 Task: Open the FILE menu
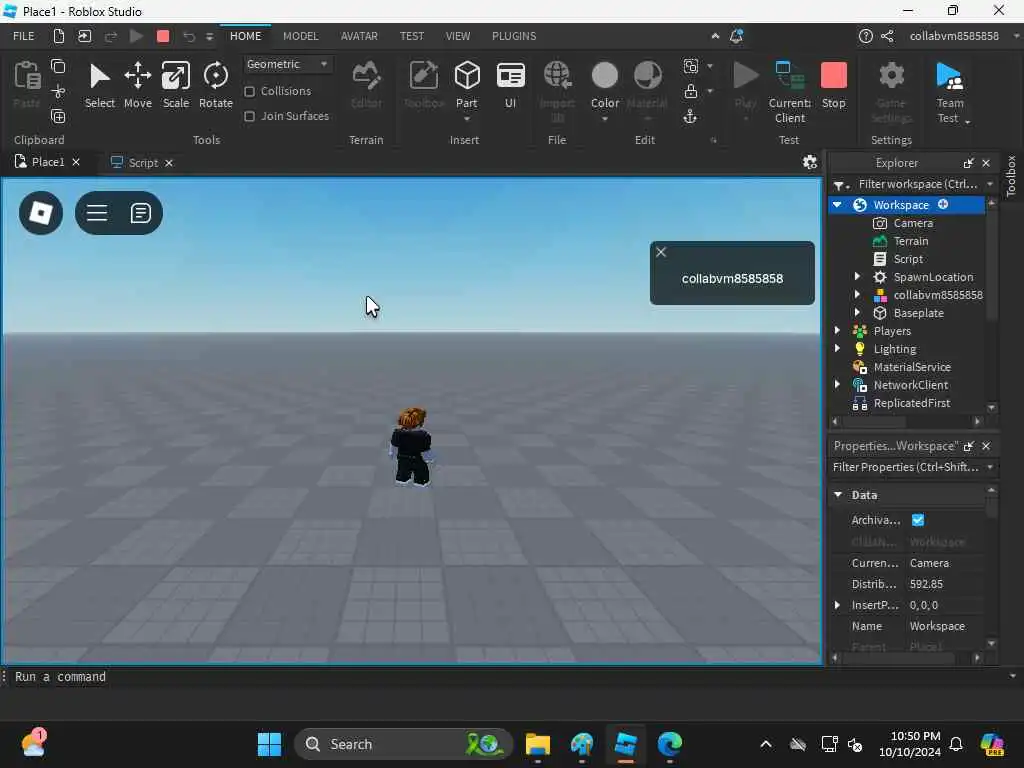pos(24,36)
